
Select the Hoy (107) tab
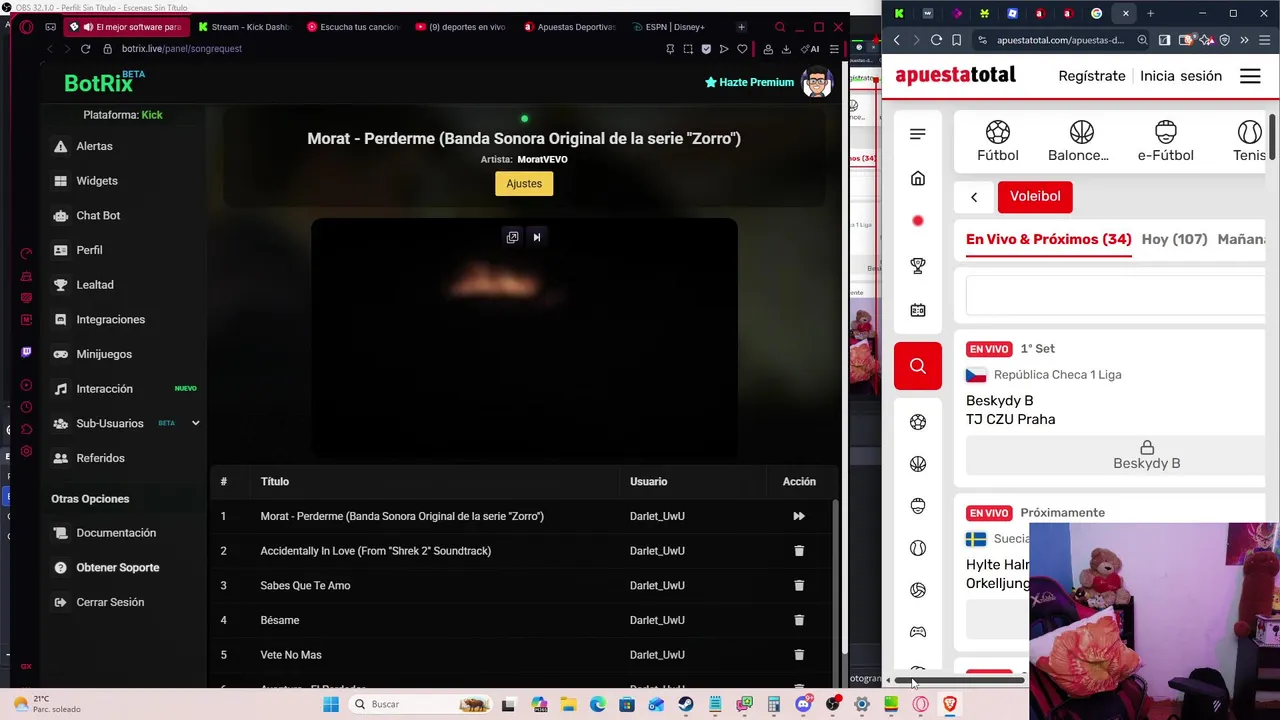(1175, 240)
